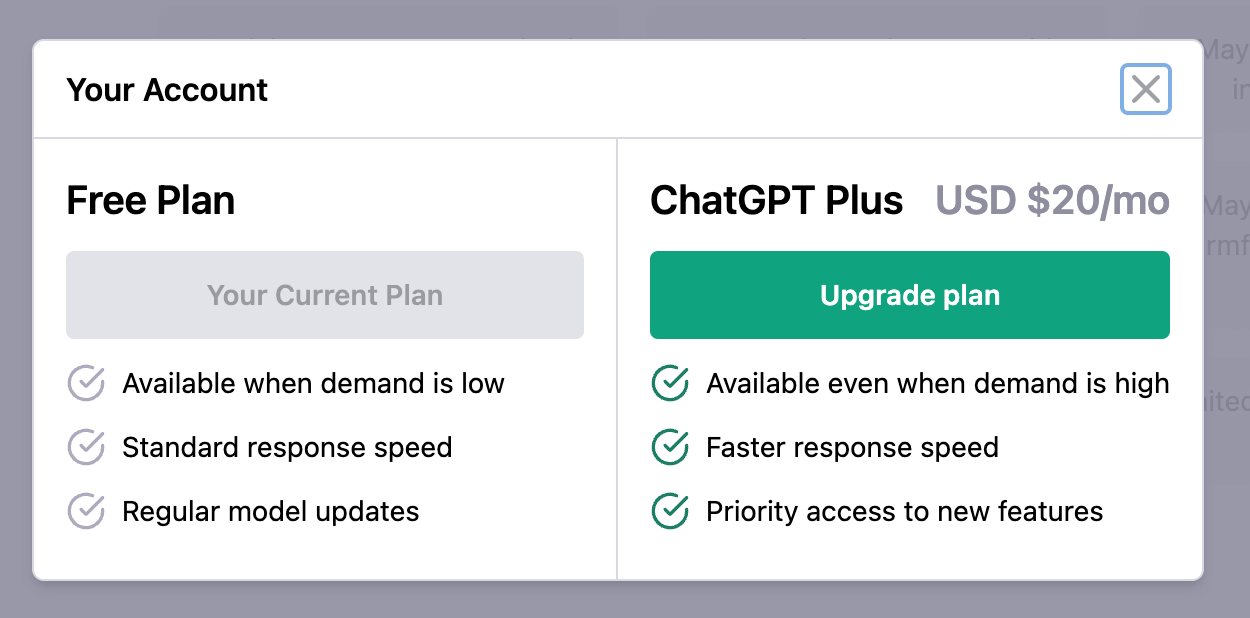1250x618 pixels.
Task: Click Available even when demand is high text
Action: (937, 383)
